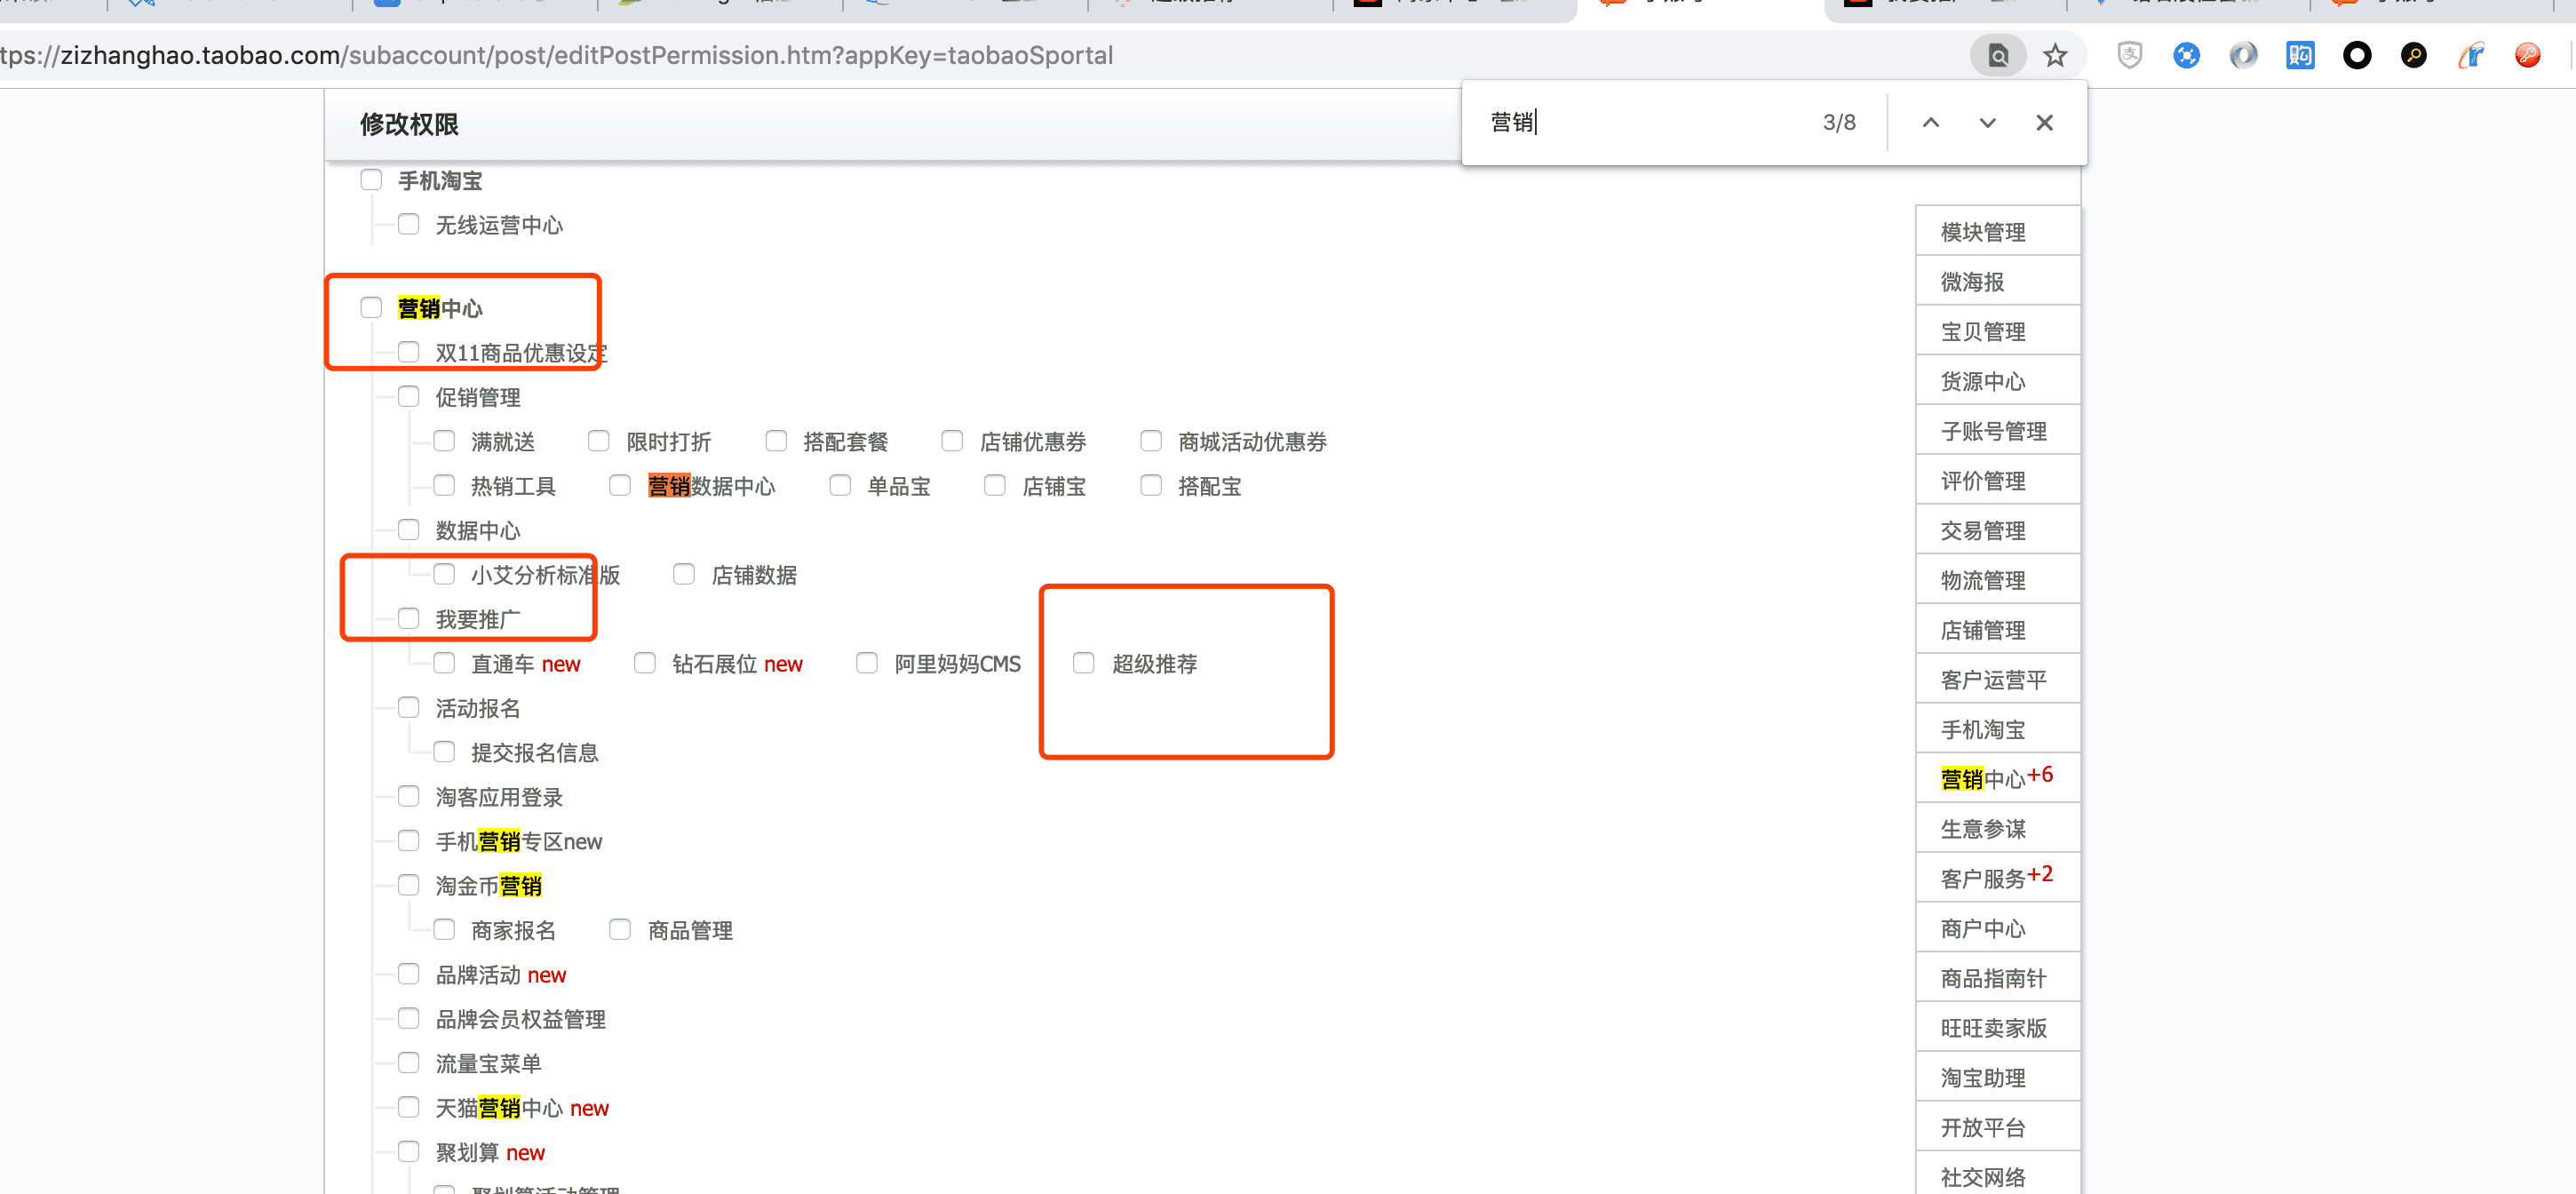Image resolution: width=2576 pixels, height=1194 pixels.
Task: Check the 商城活动优惠券 checkbox
Action: click(x=1151, y=441)
